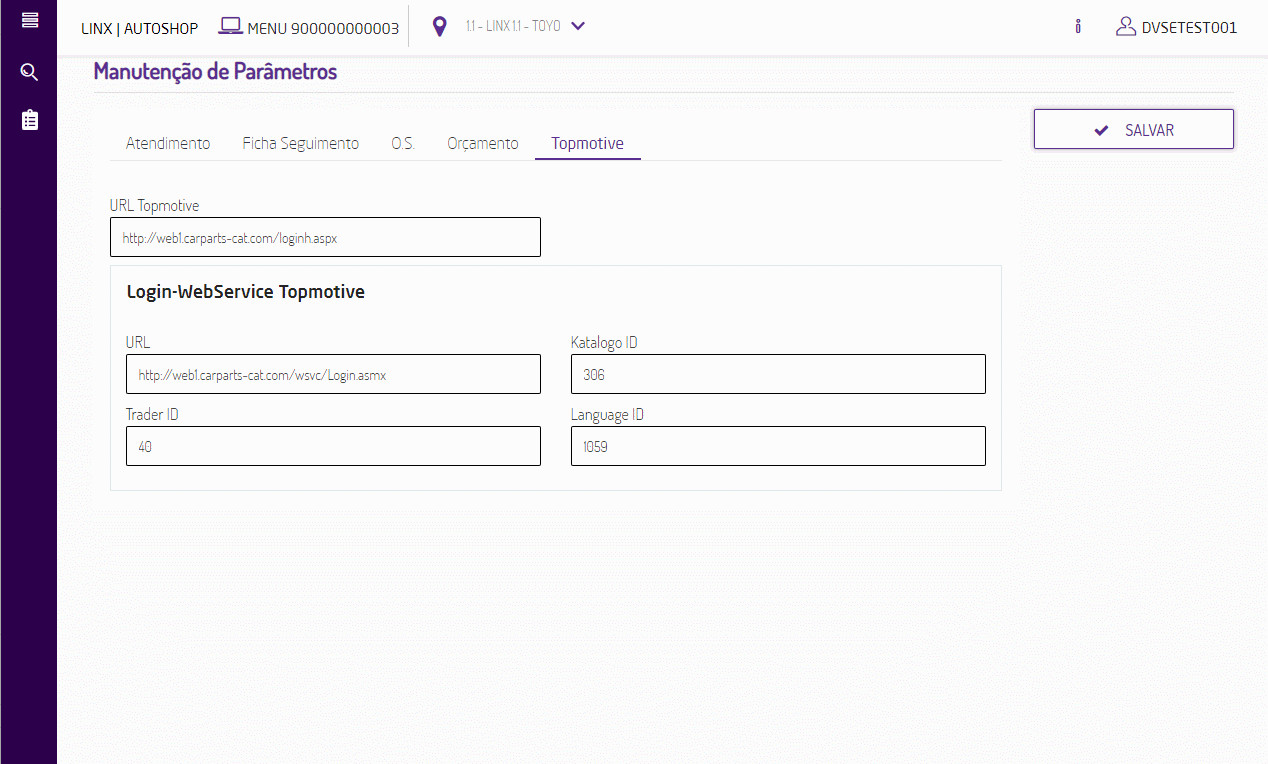Open the Ficha Seguimento tab
The image size is (1268, 764).
click(300, 143)
